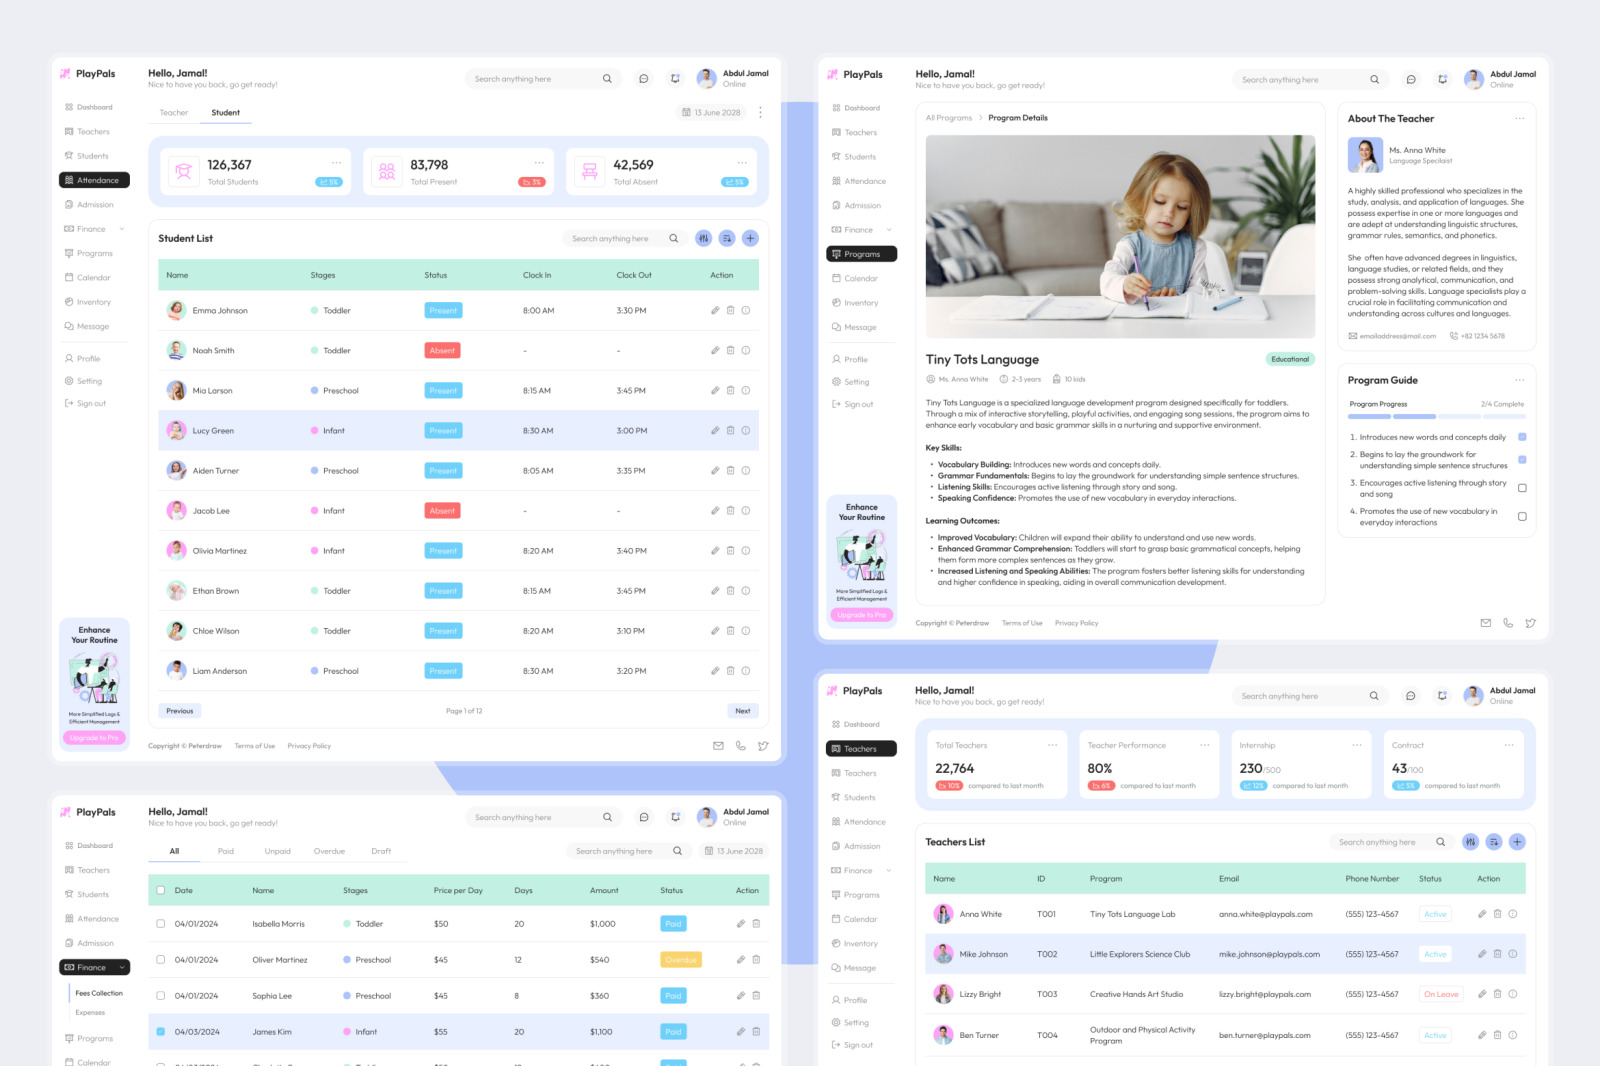
Task: Click the blue plus button in Student List
Action: 750,238
